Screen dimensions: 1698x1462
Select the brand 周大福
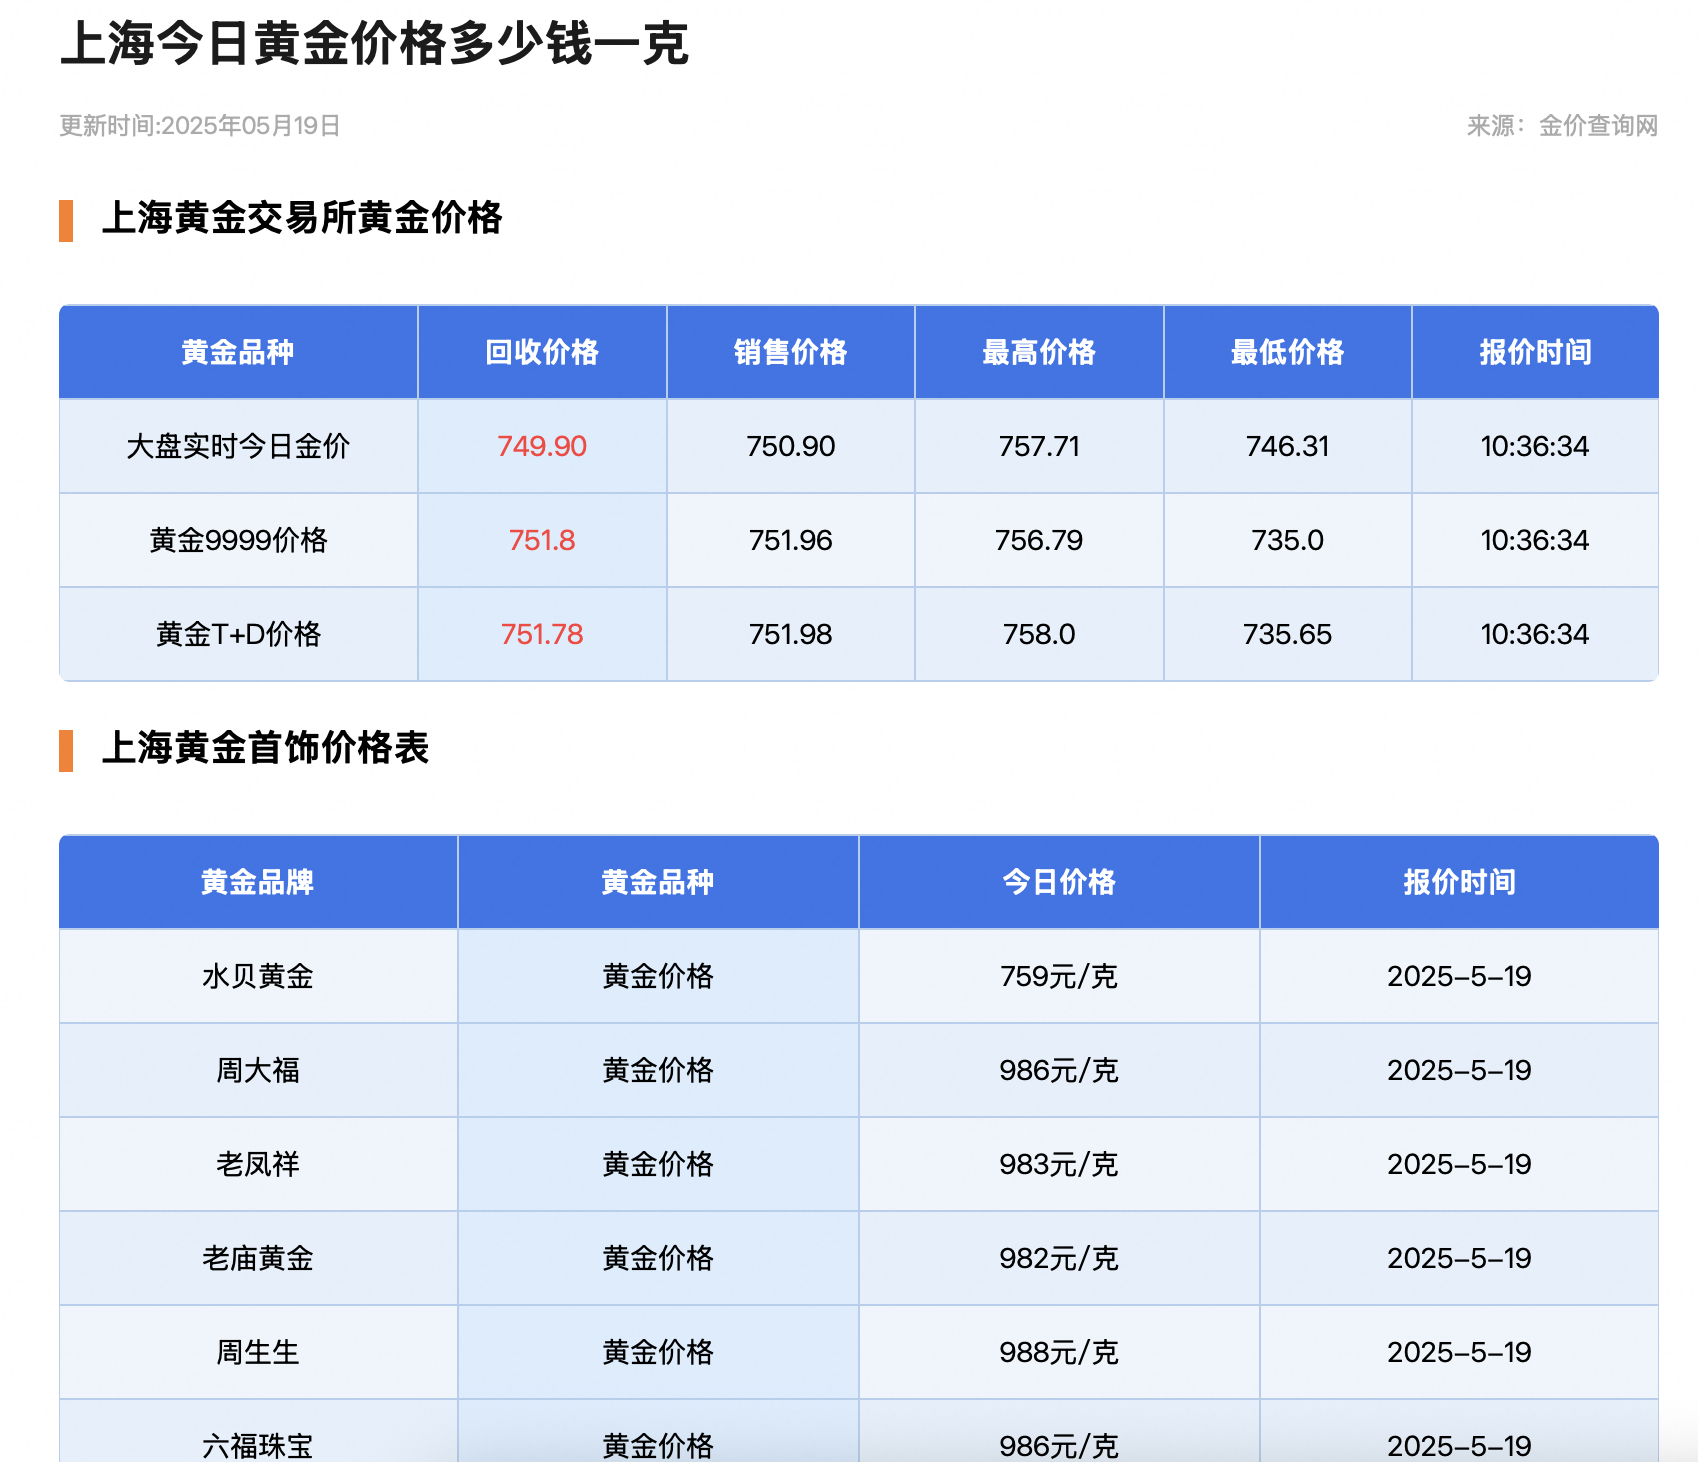click(x=258, y=1070)
